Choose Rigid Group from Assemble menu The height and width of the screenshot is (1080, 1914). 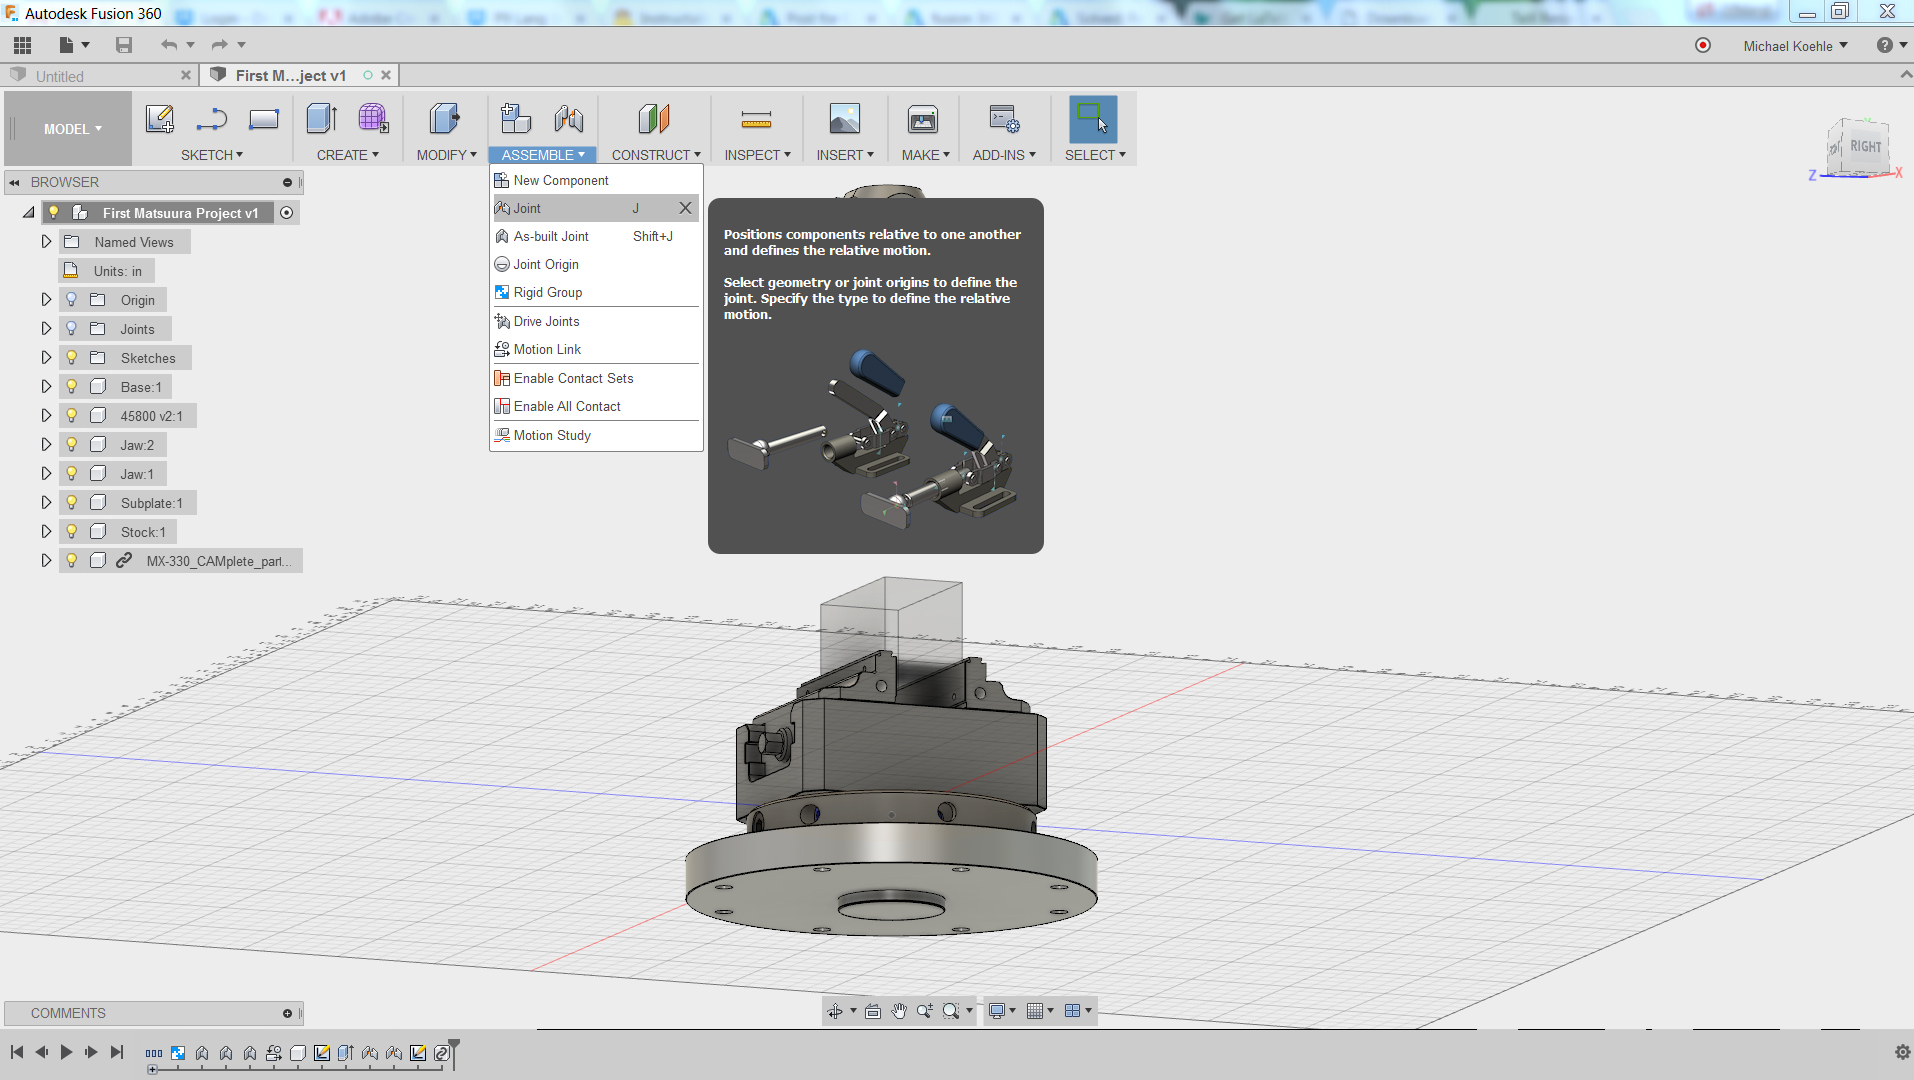click(x=547, y=293)
